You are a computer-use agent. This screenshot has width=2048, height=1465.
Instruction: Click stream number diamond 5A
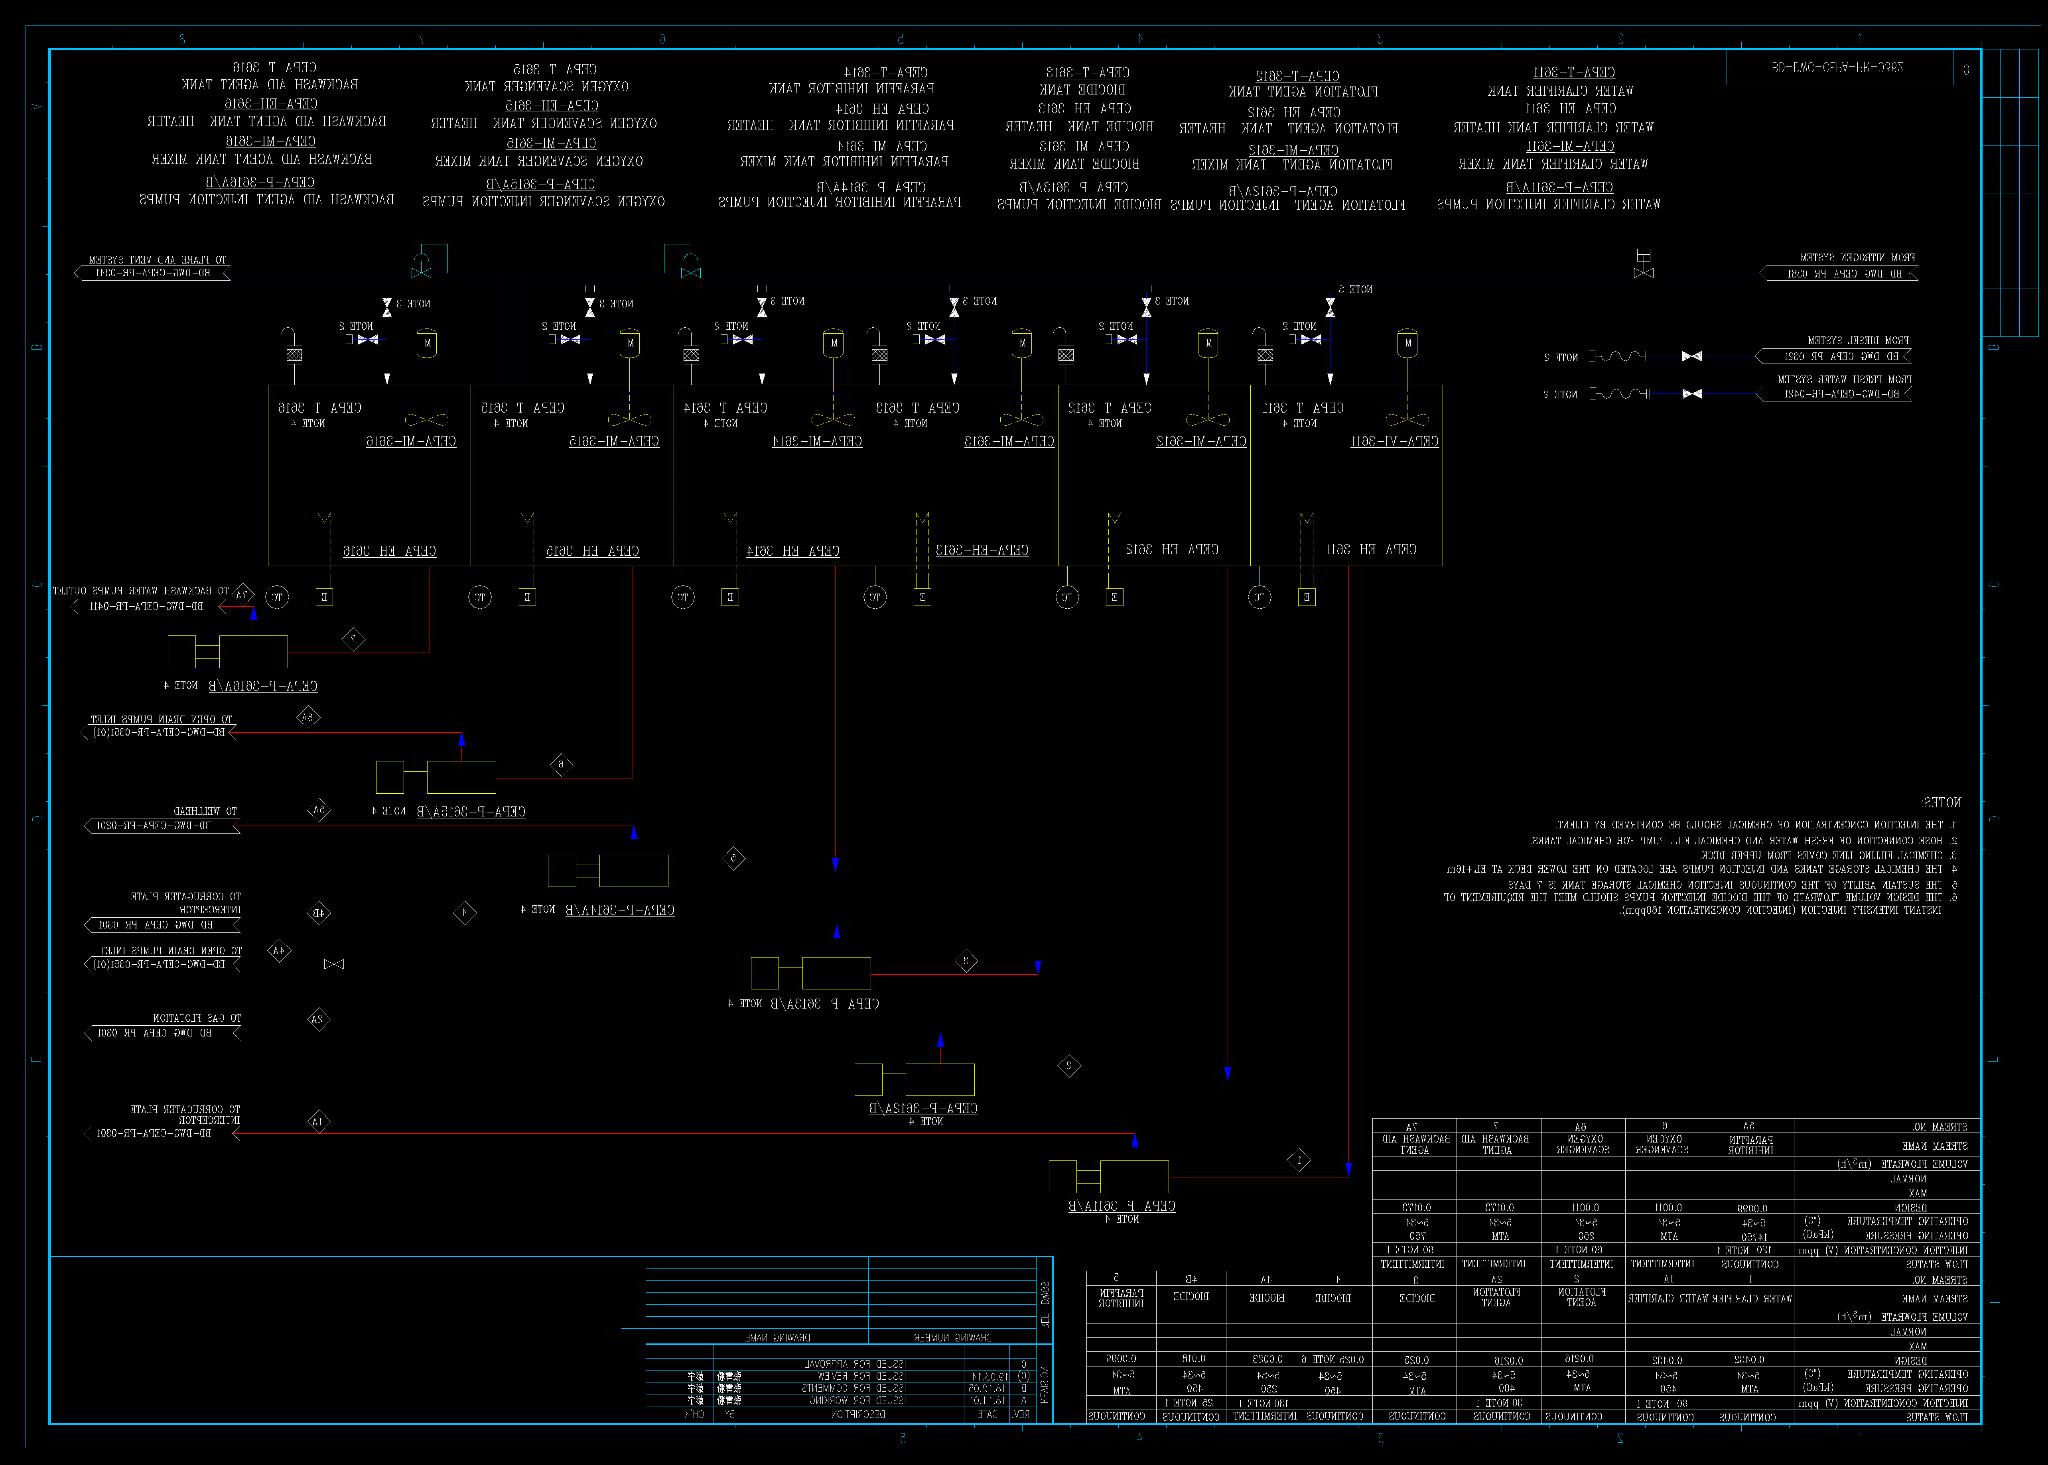pyautogui.click(x=318, y=810)
